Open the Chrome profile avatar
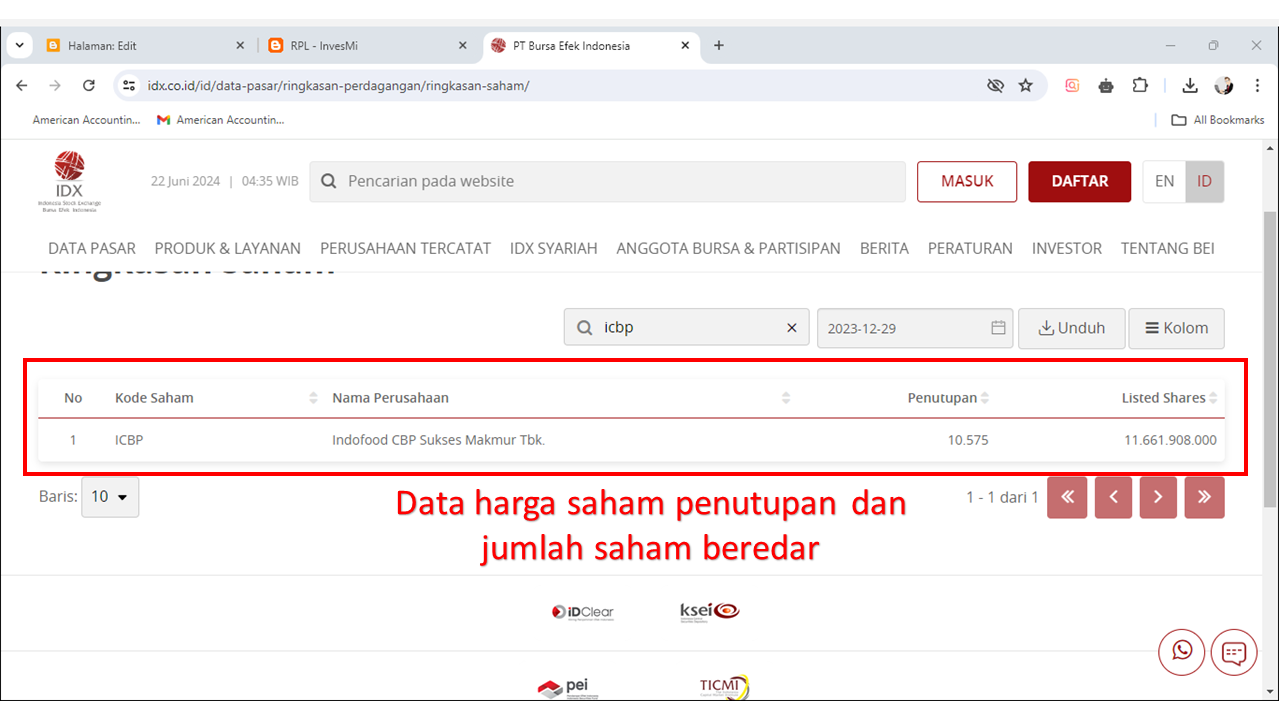Image resolution: width=1280 pixels, height=720 pixels. [1224, 86]
